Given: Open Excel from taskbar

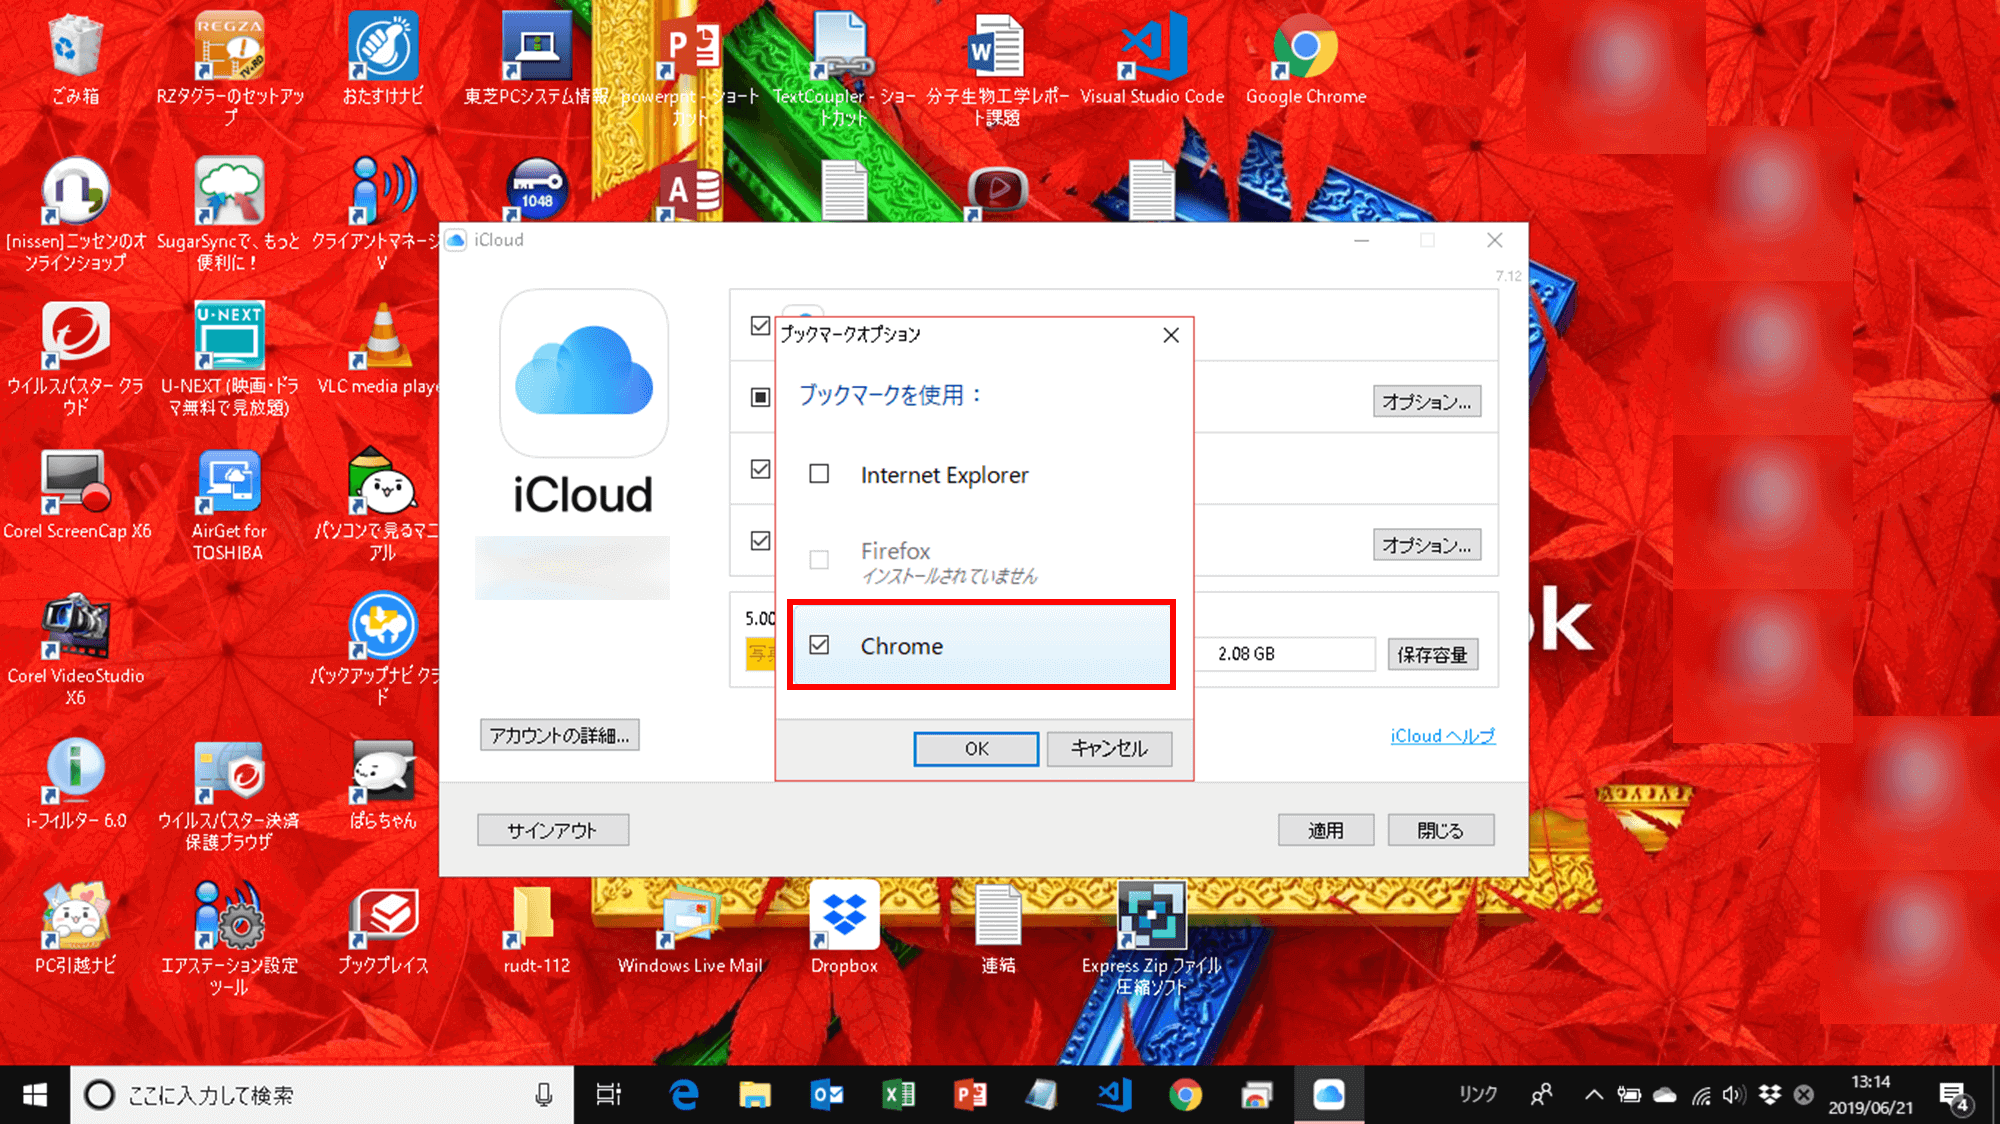Looking at the screenshot, I should 899,1095.
